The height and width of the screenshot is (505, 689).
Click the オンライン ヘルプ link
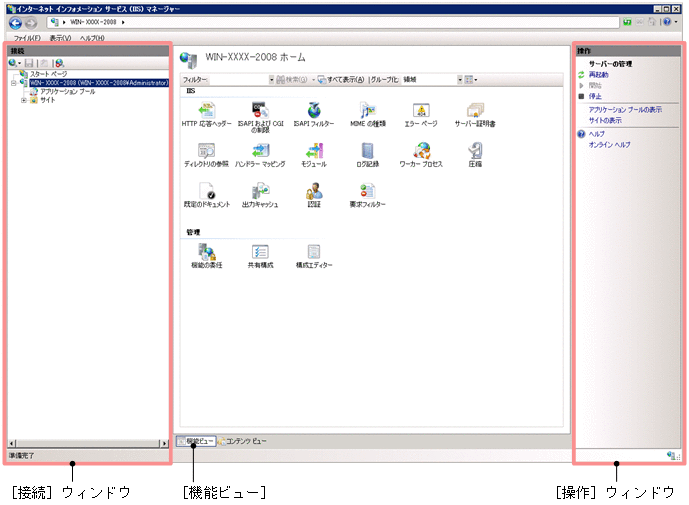point(609,144)
